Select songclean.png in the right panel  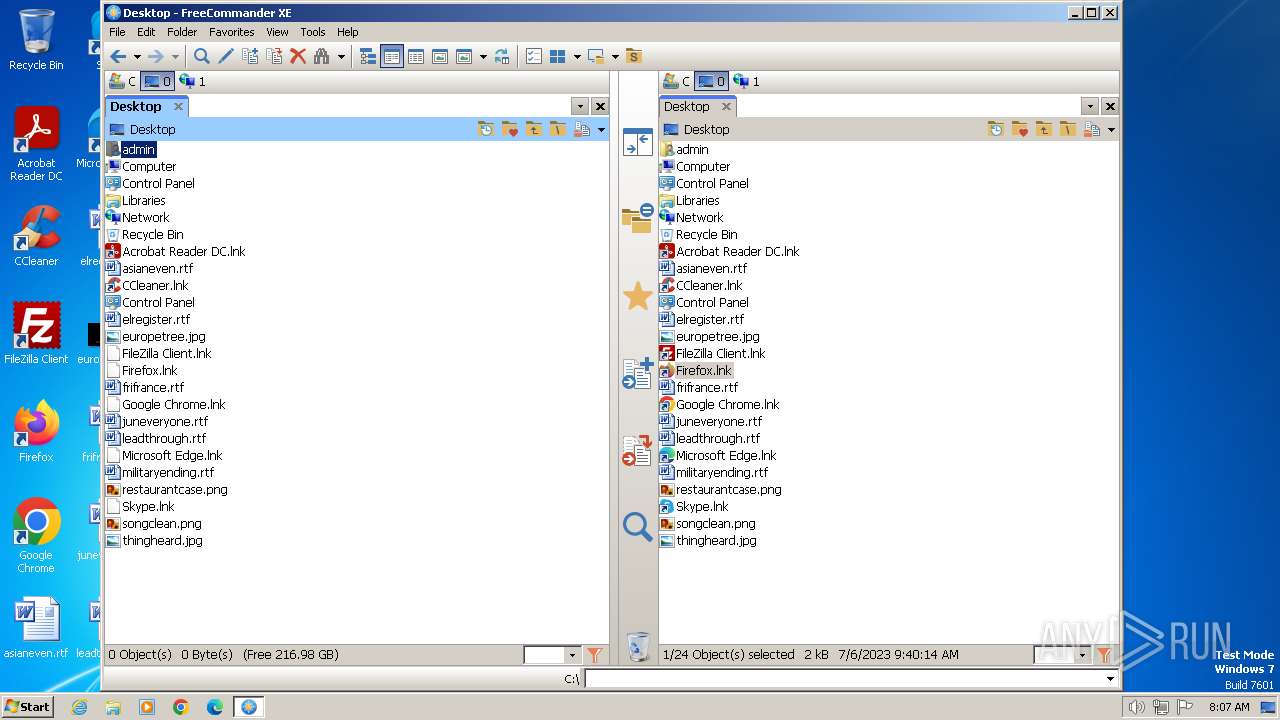pyautogui.click(x=707, y=524)
